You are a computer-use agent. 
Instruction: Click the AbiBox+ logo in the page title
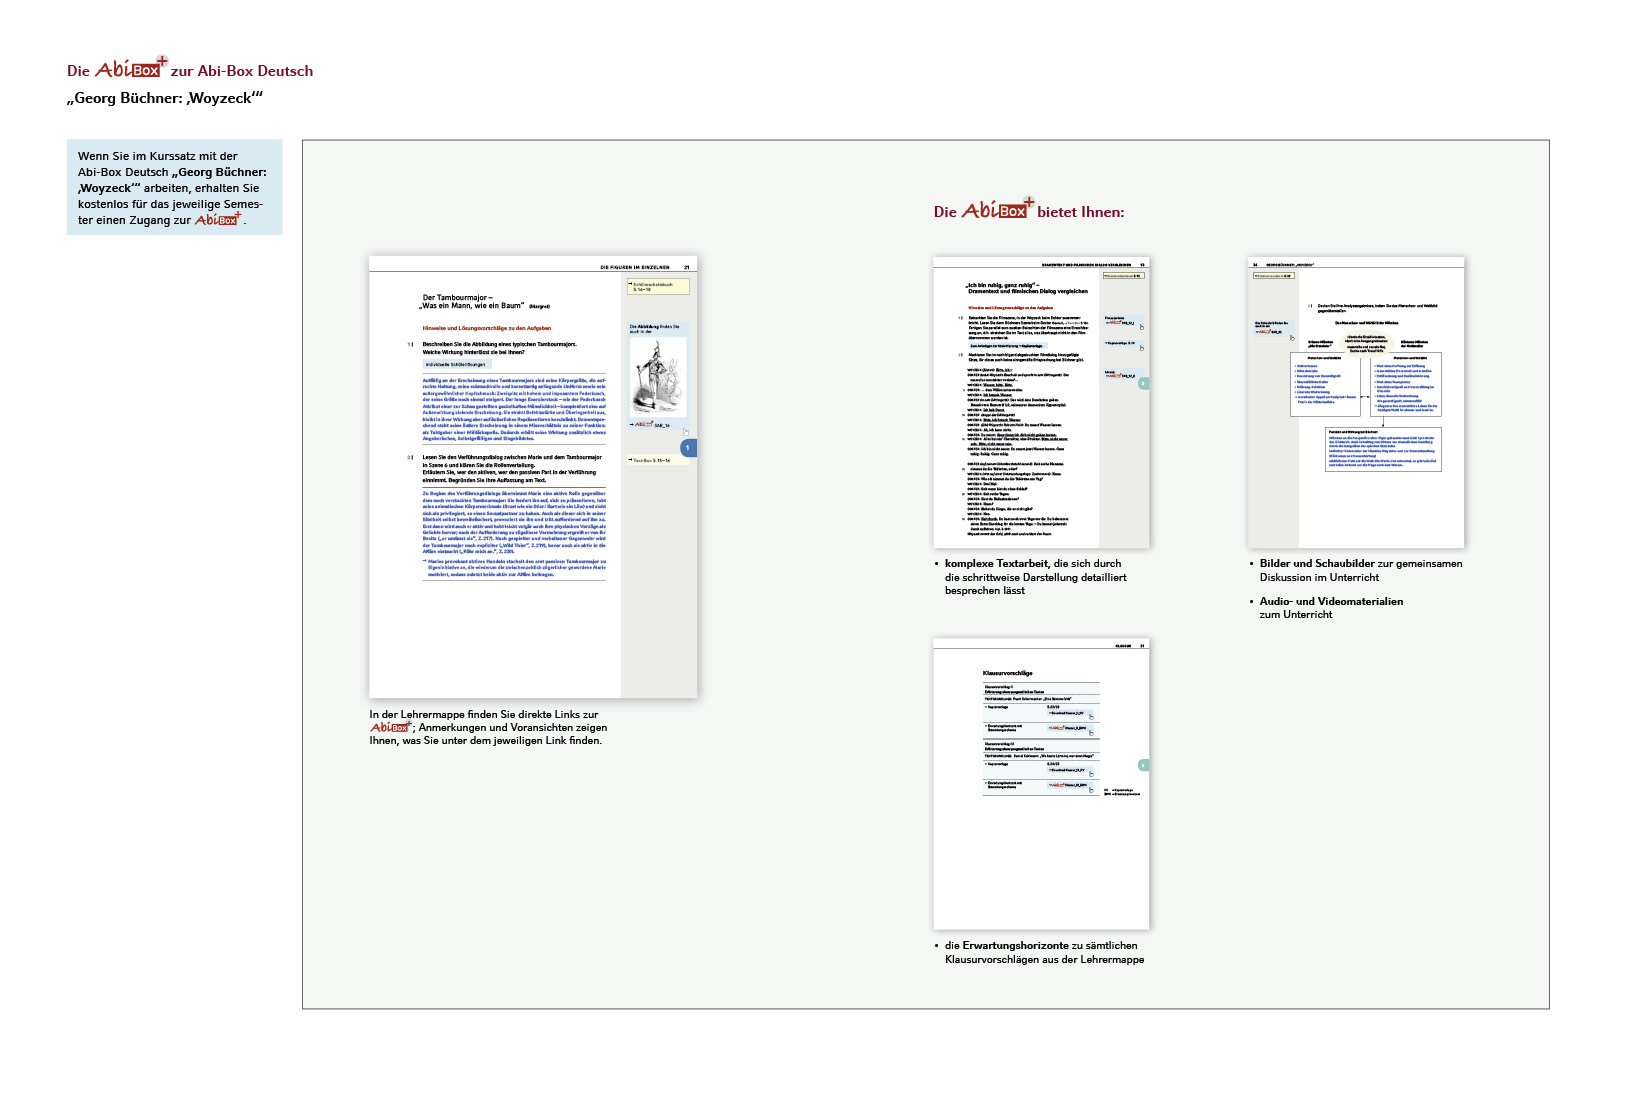pos(131,69)
